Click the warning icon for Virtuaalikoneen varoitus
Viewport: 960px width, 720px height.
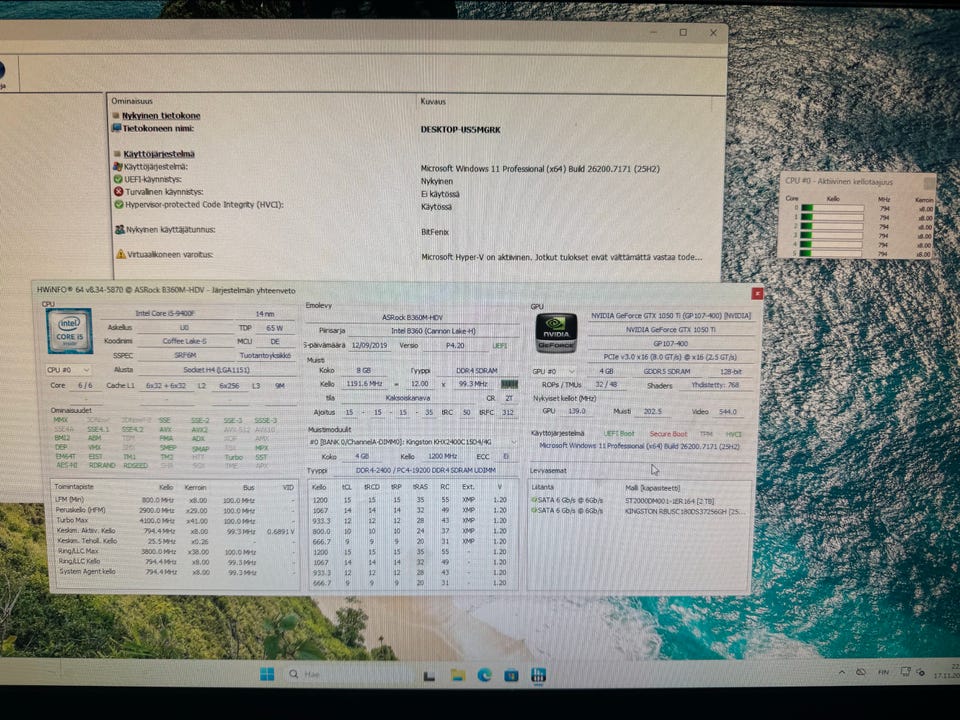(121, 254)
